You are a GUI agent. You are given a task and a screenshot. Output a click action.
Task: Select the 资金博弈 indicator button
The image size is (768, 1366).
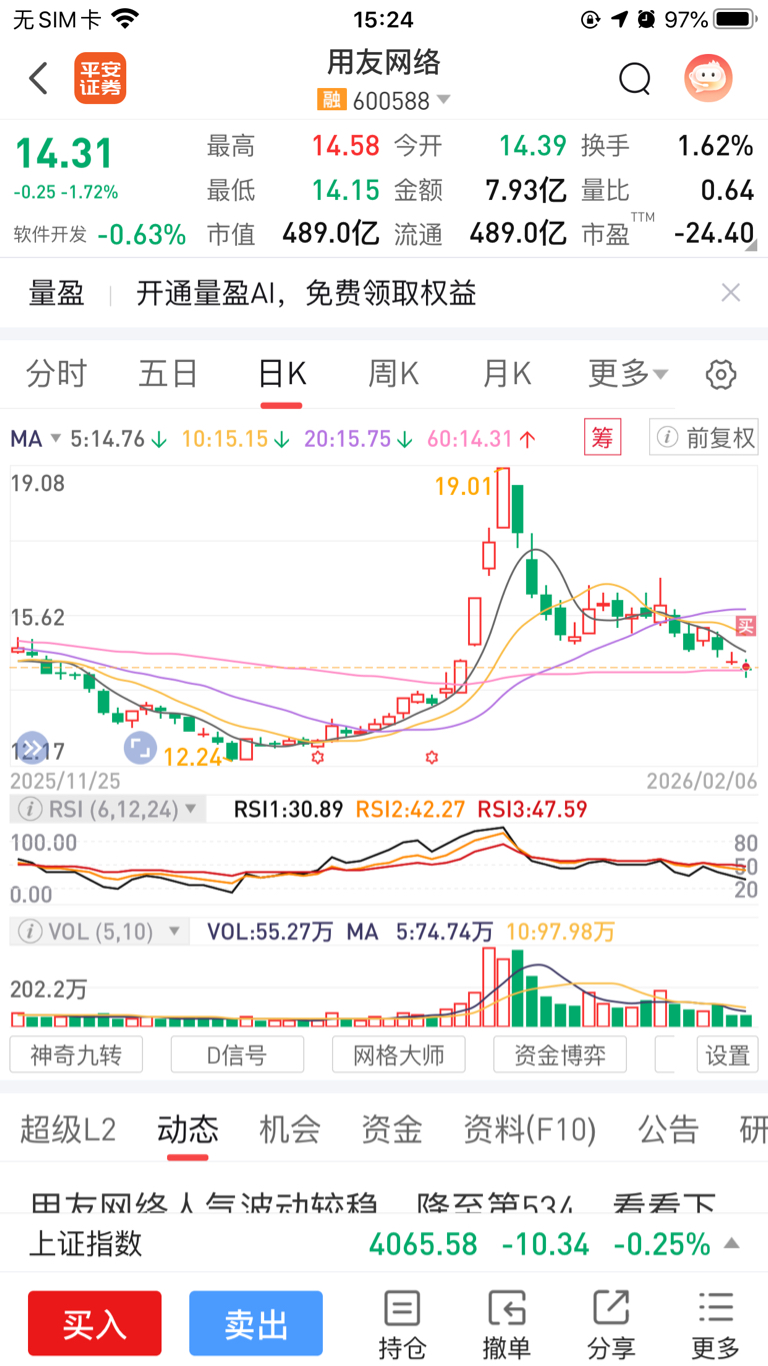560,1055
